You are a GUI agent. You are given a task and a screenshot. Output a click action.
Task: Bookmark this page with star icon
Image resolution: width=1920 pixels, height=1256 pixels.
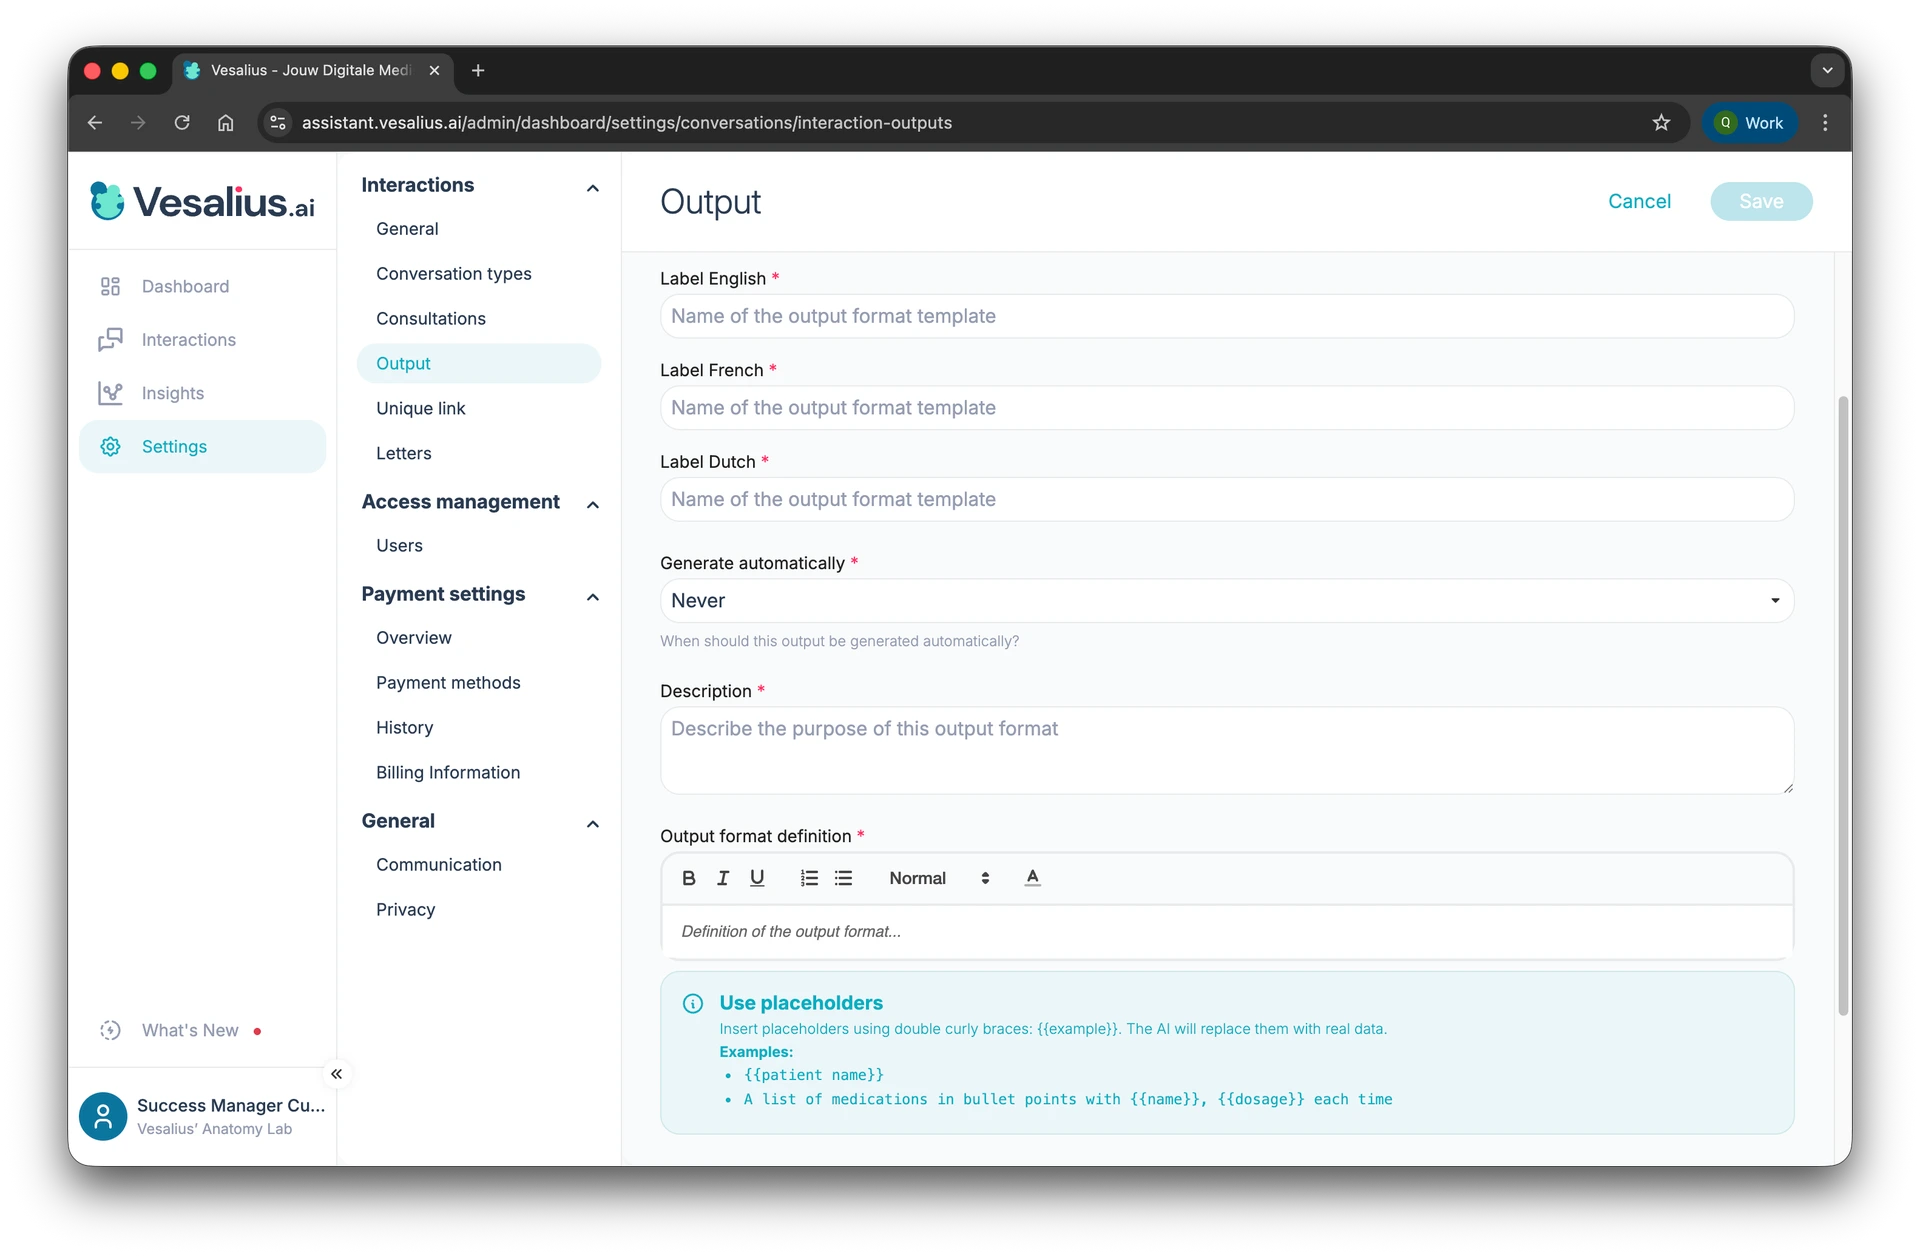pyautogui.click(x=1661, y=123)
